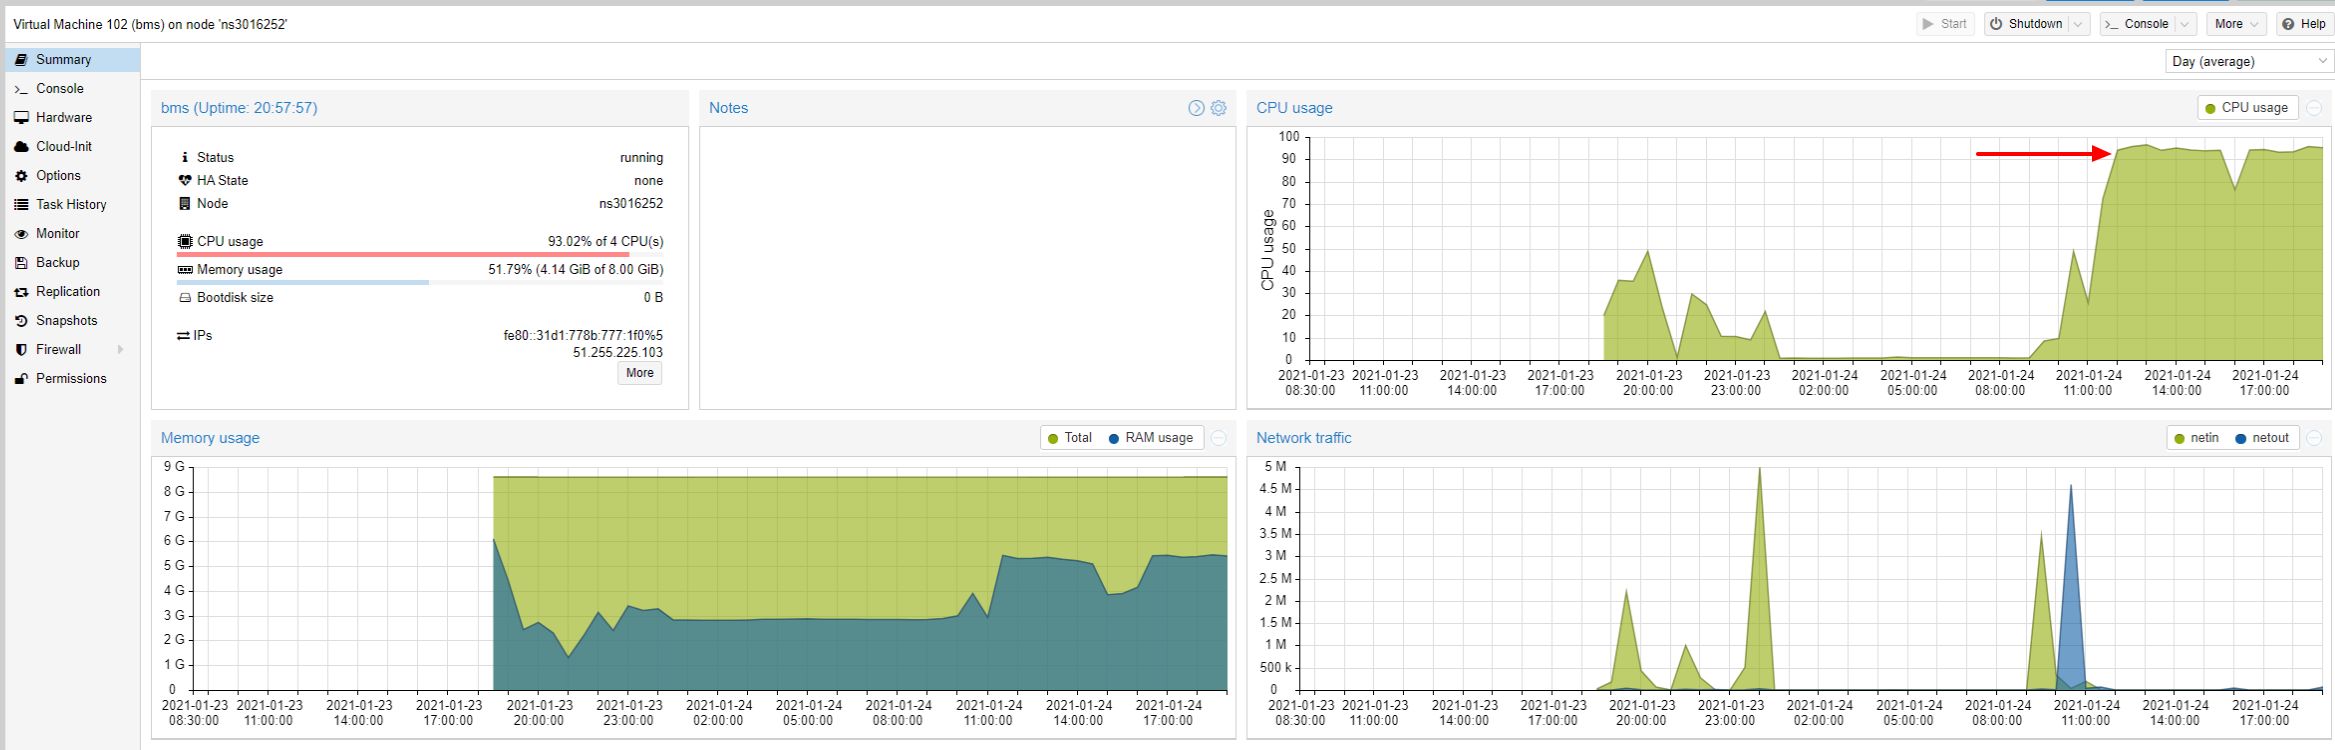Screen dimensions: 2335x750
Task: Open the Hardware section in sidebar
Action: coord(63,117)
